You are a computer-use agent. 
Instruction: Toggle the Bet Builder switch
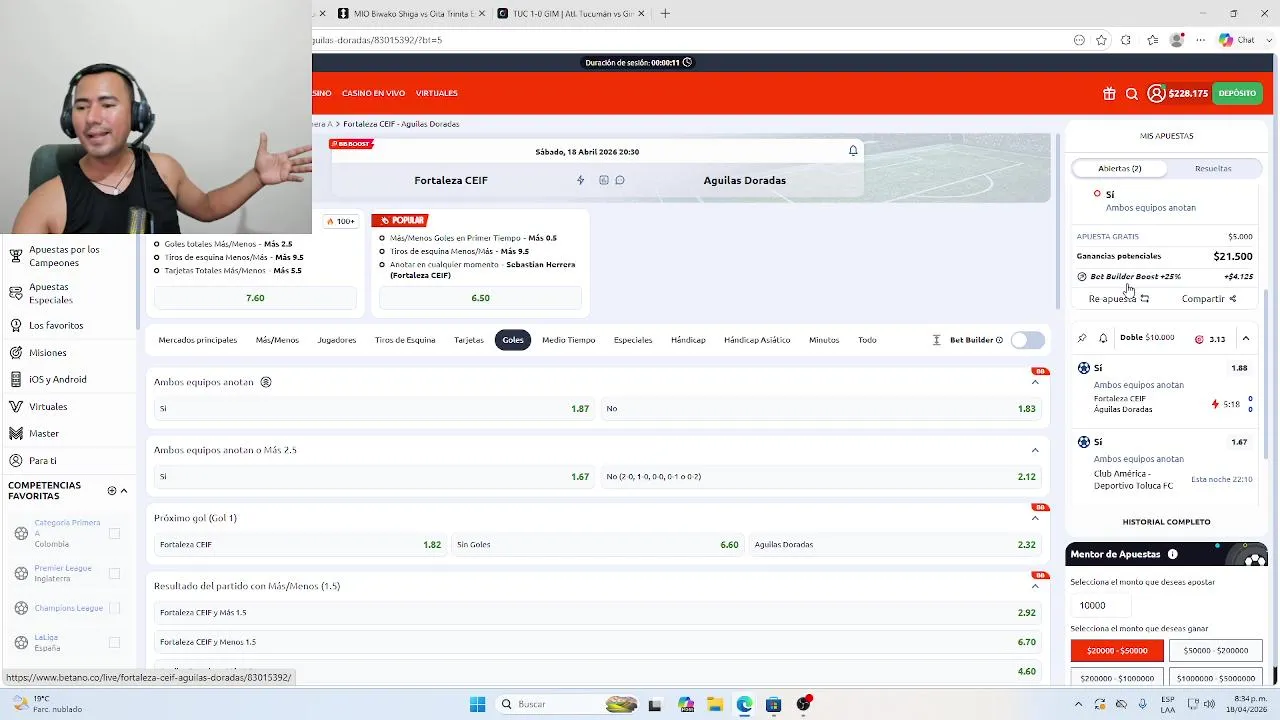pos(1027,340)
